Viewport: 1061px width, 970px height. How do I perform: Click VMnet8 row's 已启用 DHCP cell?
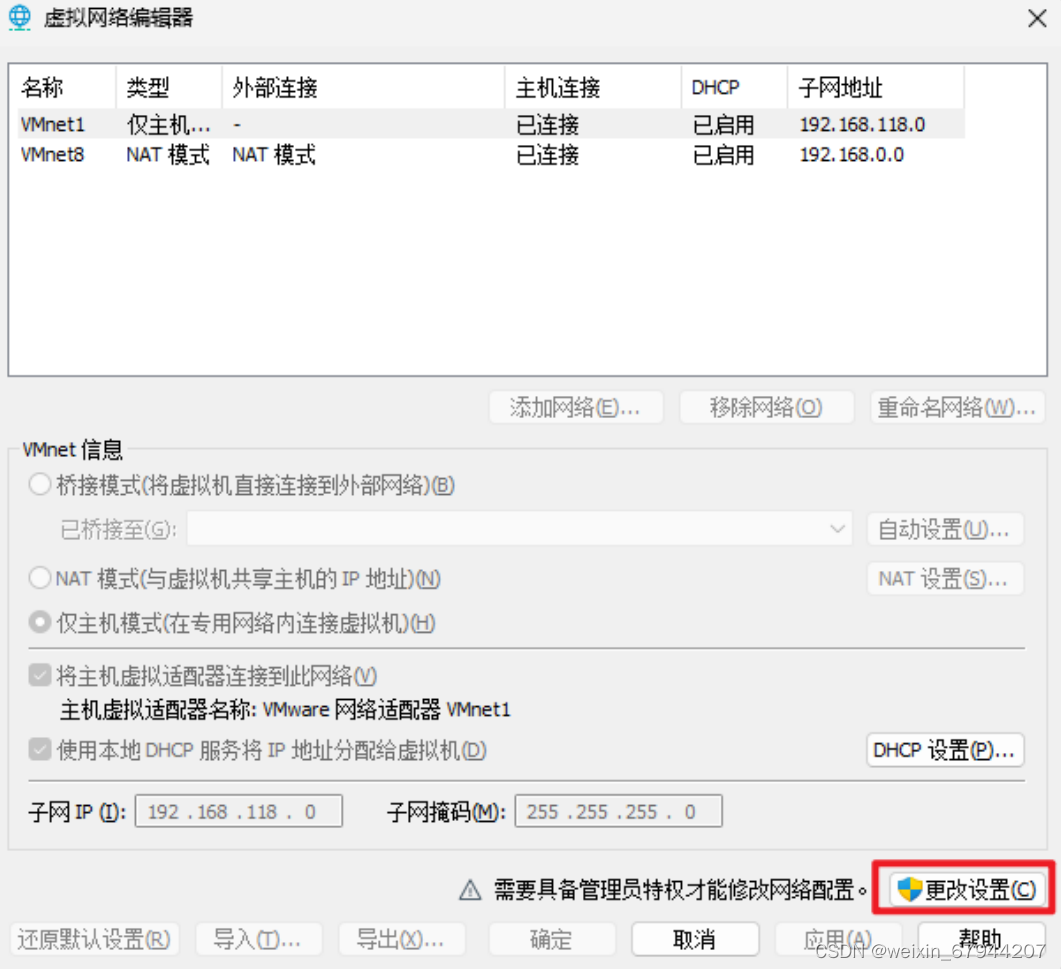(723, 155)
